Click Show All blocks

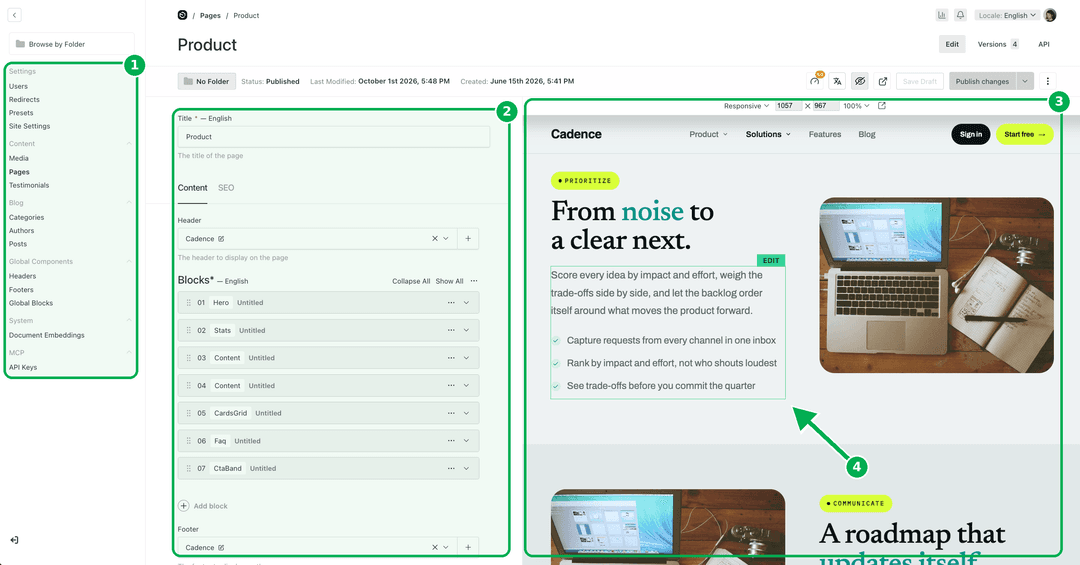449,281
